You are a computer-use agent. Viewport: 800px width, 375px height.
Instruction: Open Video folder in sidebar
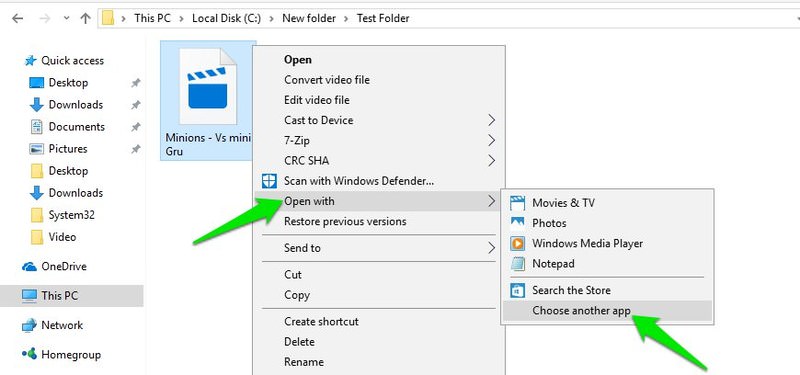[62, 237]
